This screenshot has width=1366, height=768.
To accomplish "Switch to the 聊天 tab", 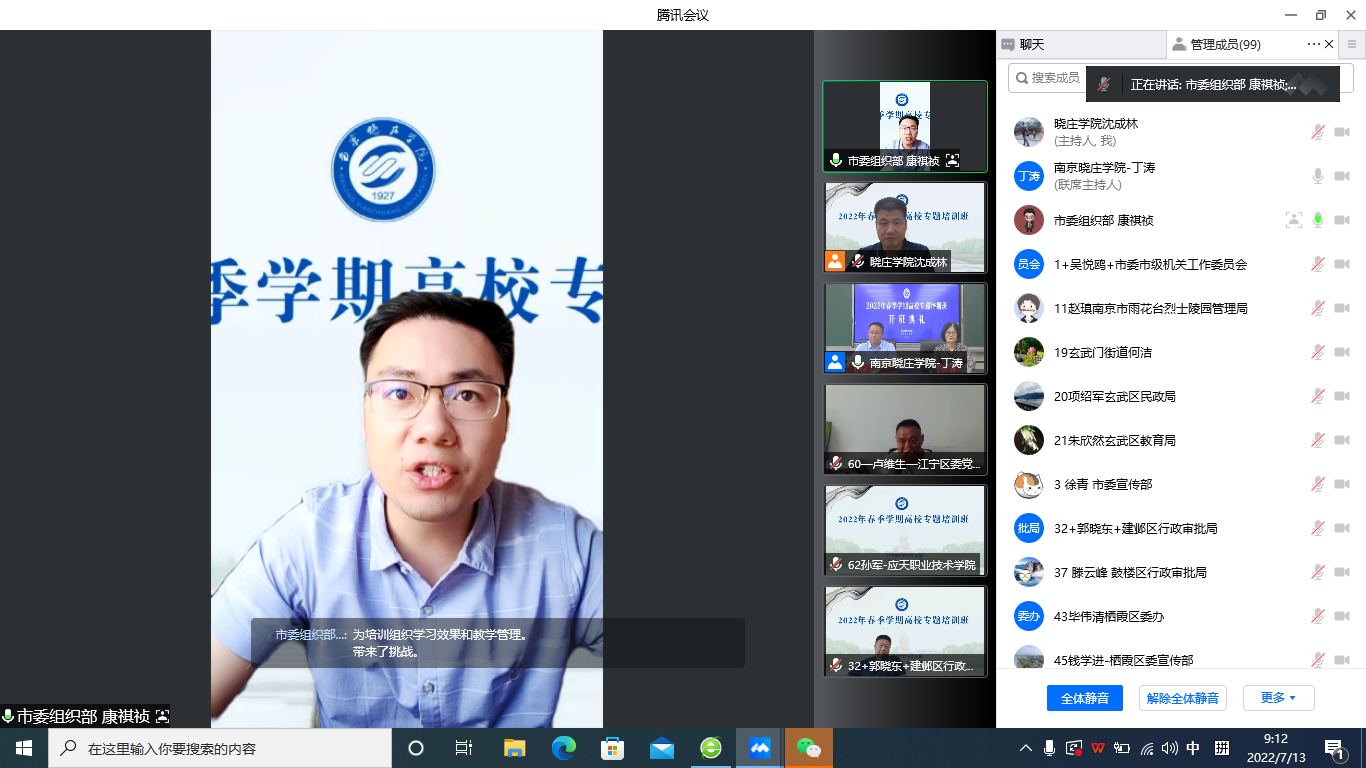I will 1081,45.
